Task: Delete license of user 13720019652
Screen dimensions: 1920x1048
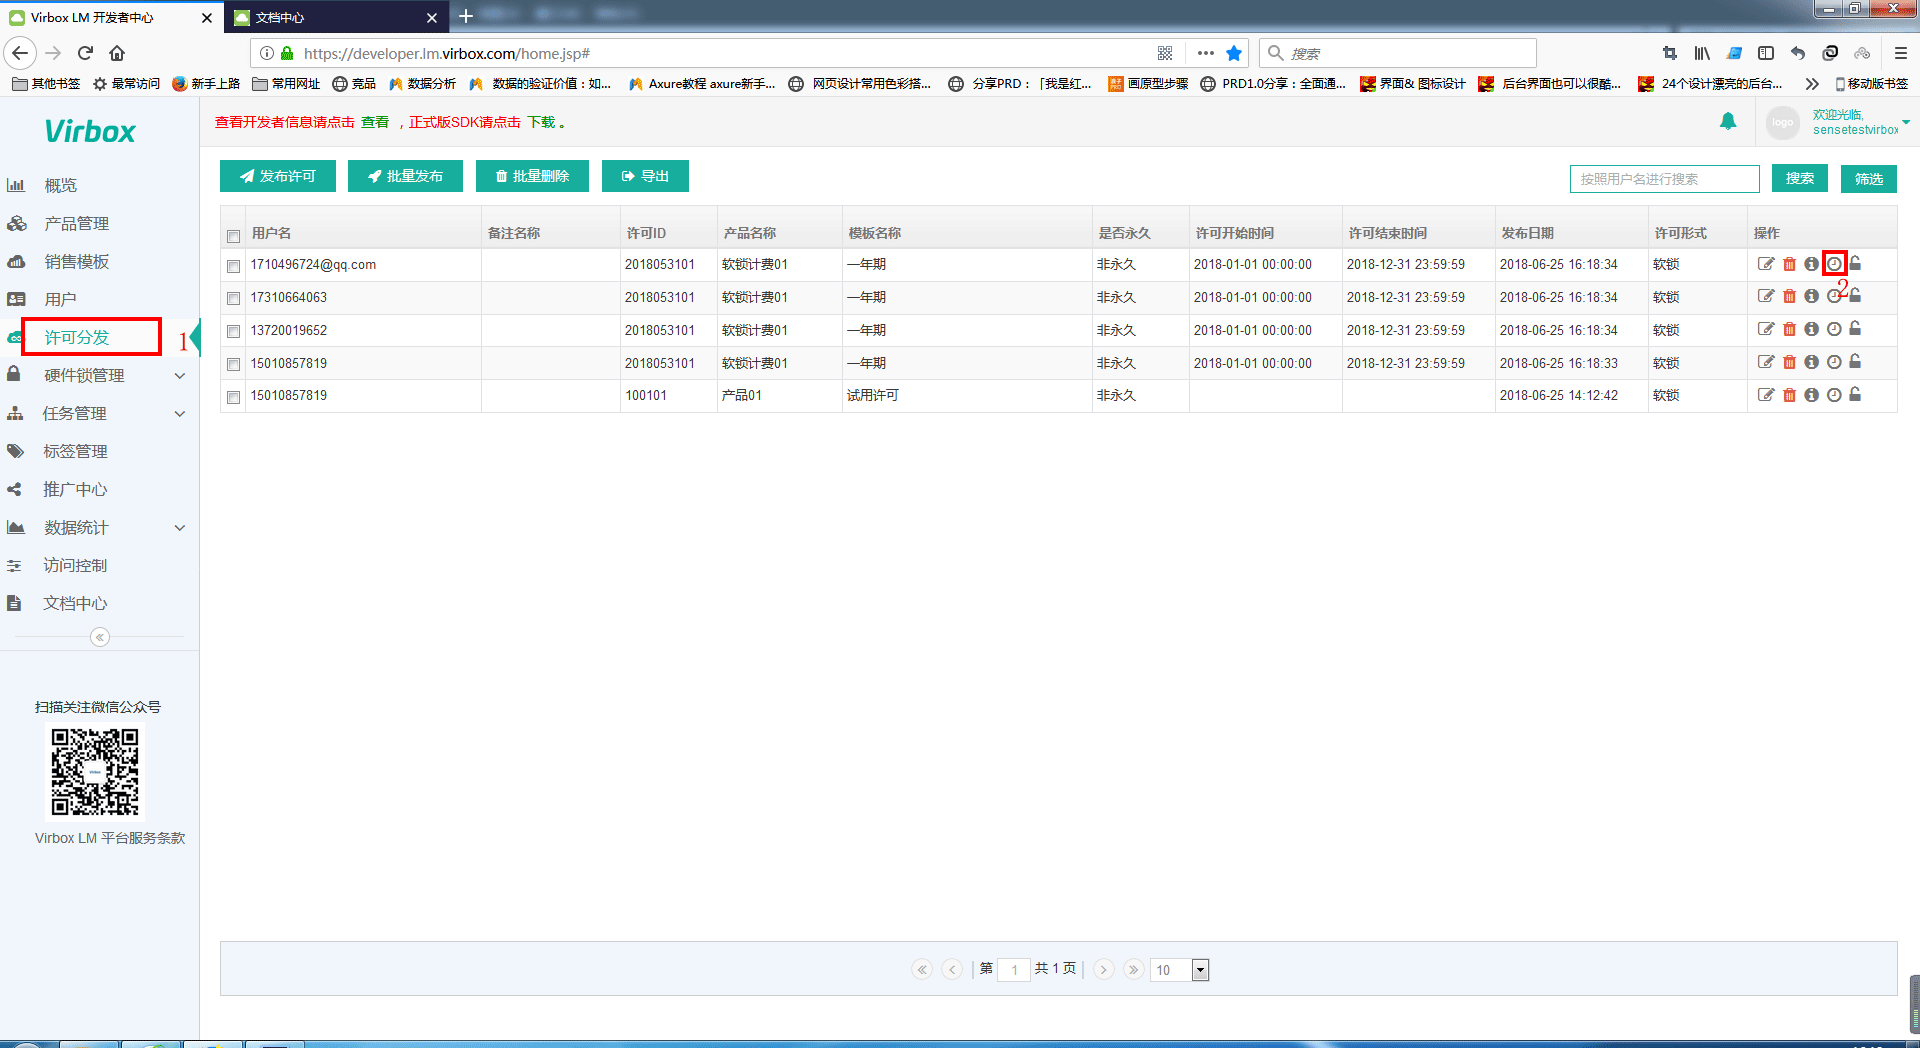Action: coord(1789,329)
